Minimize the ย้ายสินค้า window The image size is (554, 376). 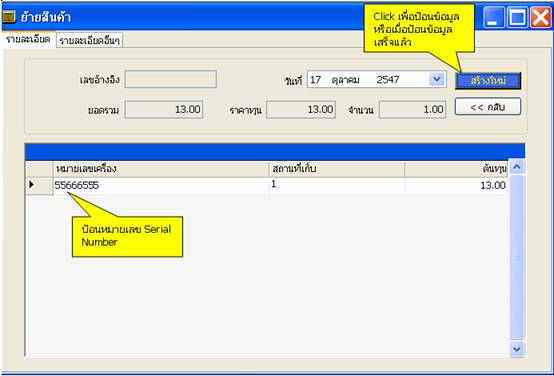click(494, 17)
